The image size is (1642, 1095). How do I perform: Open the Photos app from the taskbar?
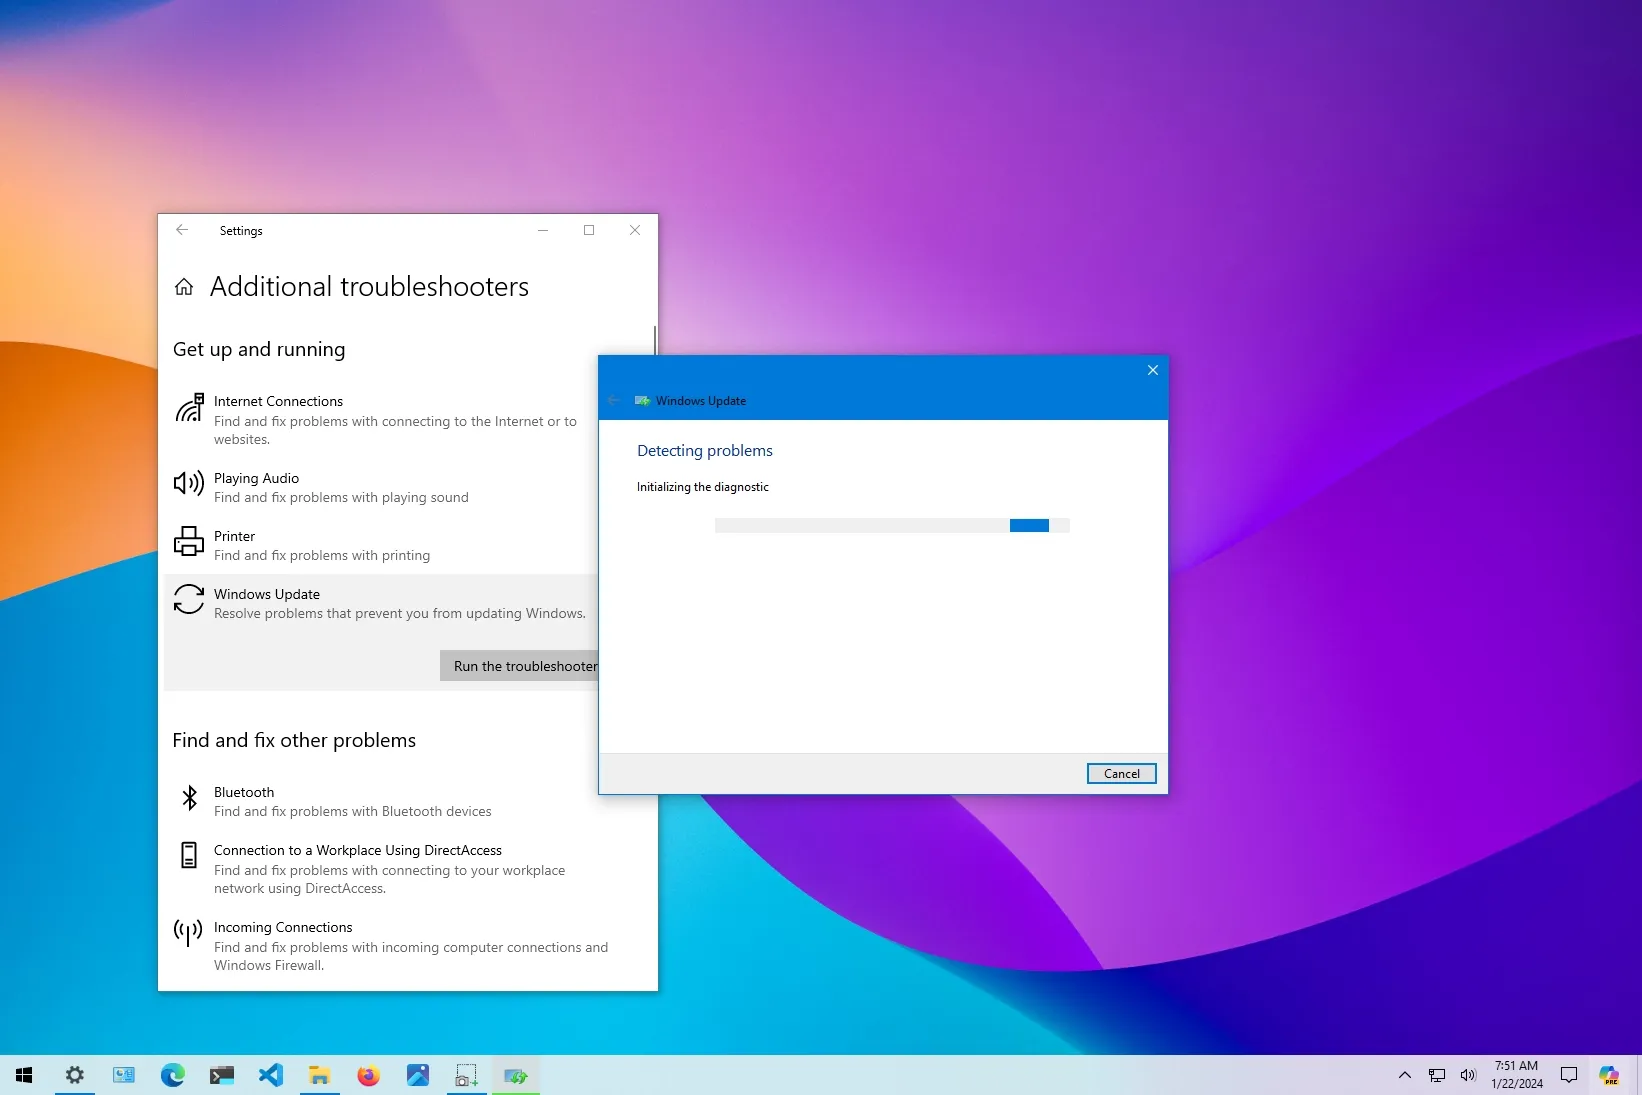(417, 1076)
